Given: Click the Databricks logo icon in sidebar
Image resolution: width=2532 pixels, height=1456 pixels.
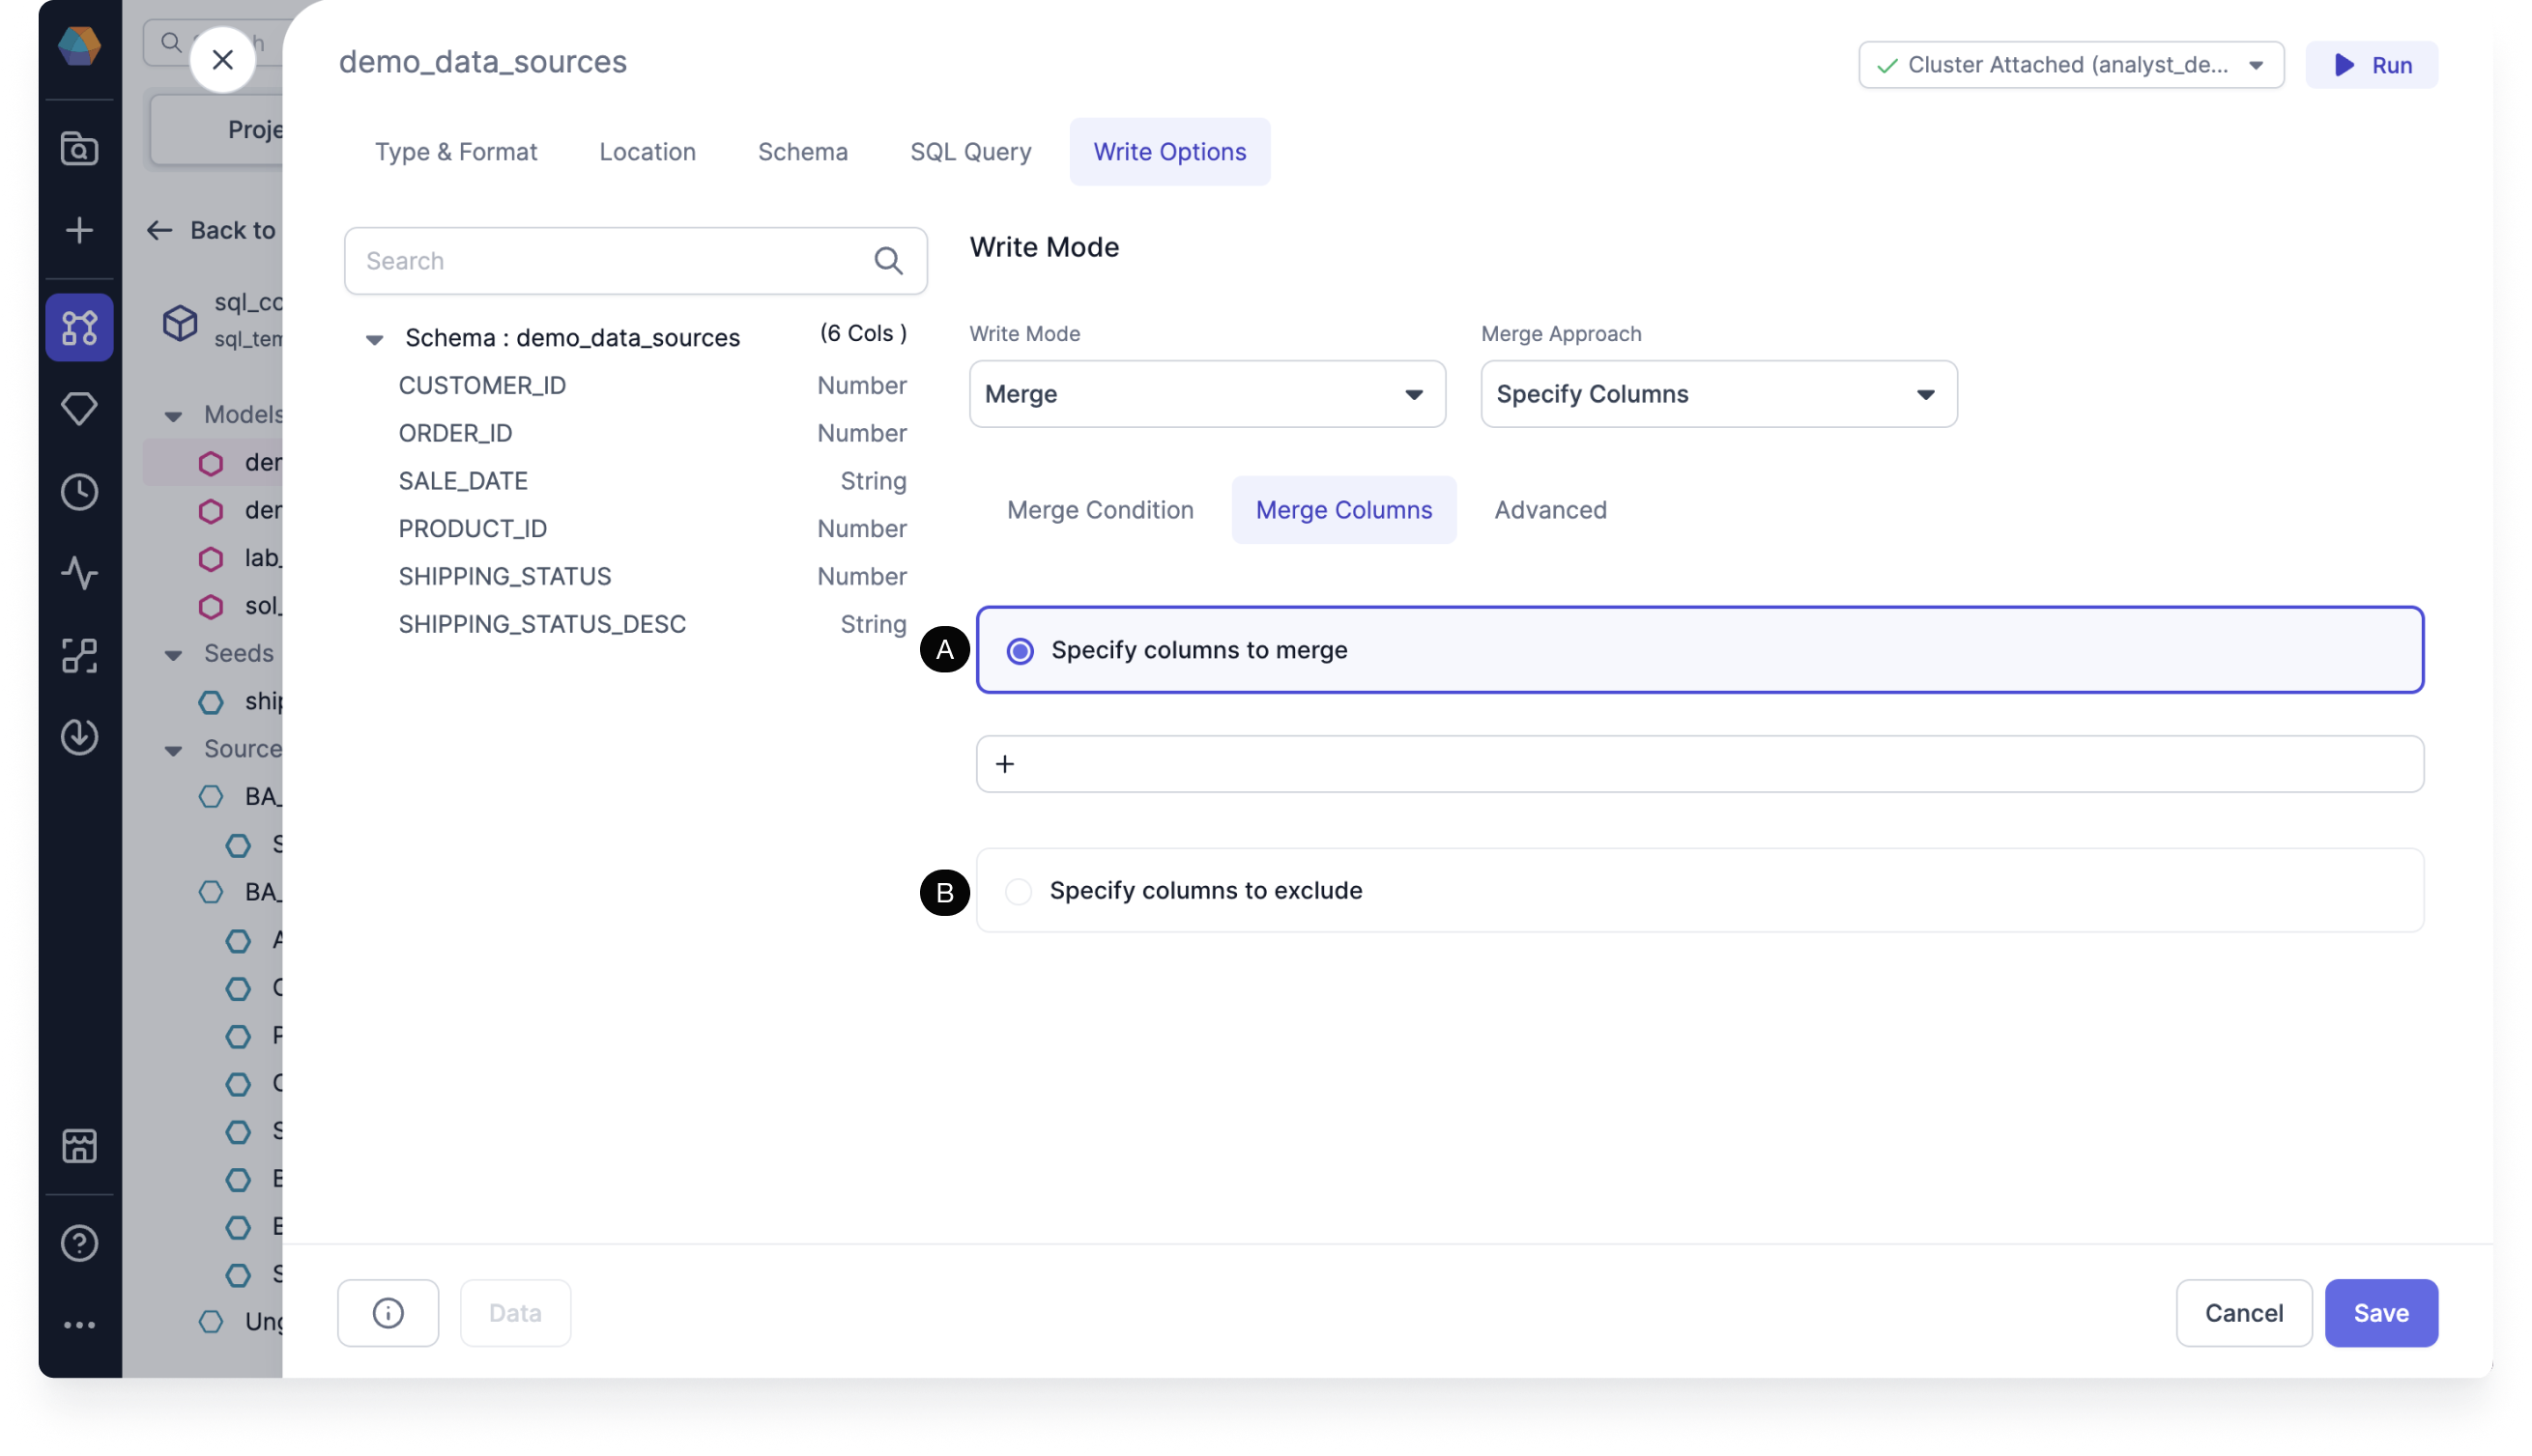Looking at the screenshot, I should [82, 43].
